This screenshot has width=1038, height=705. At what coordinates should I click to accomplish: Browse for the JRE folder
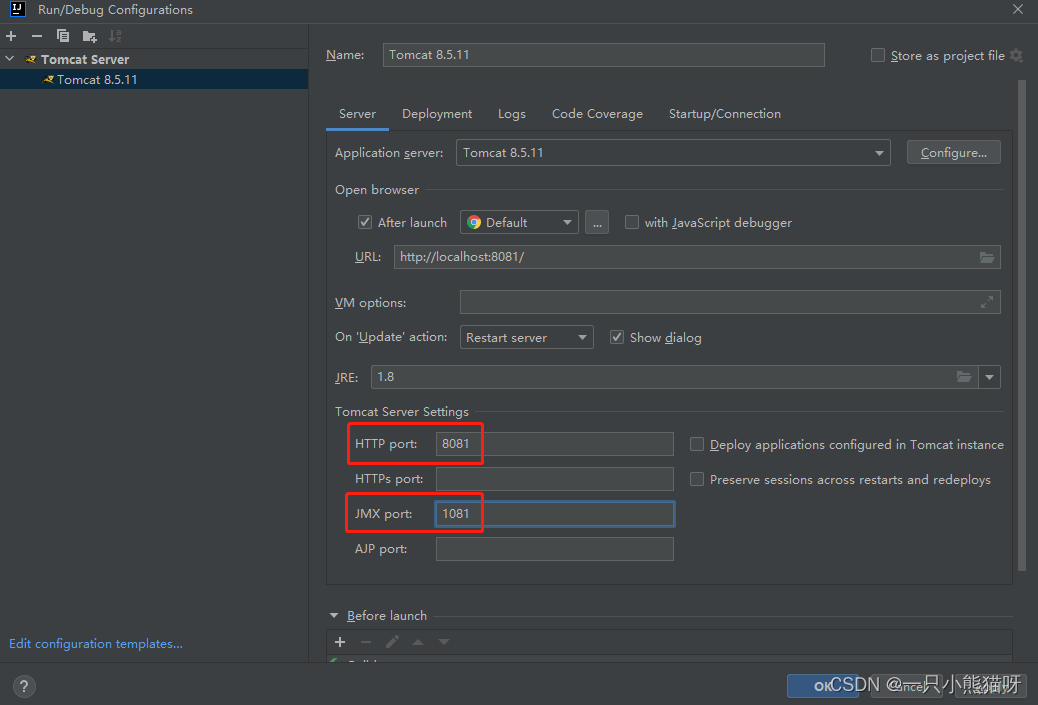click(x=964, y=377)
